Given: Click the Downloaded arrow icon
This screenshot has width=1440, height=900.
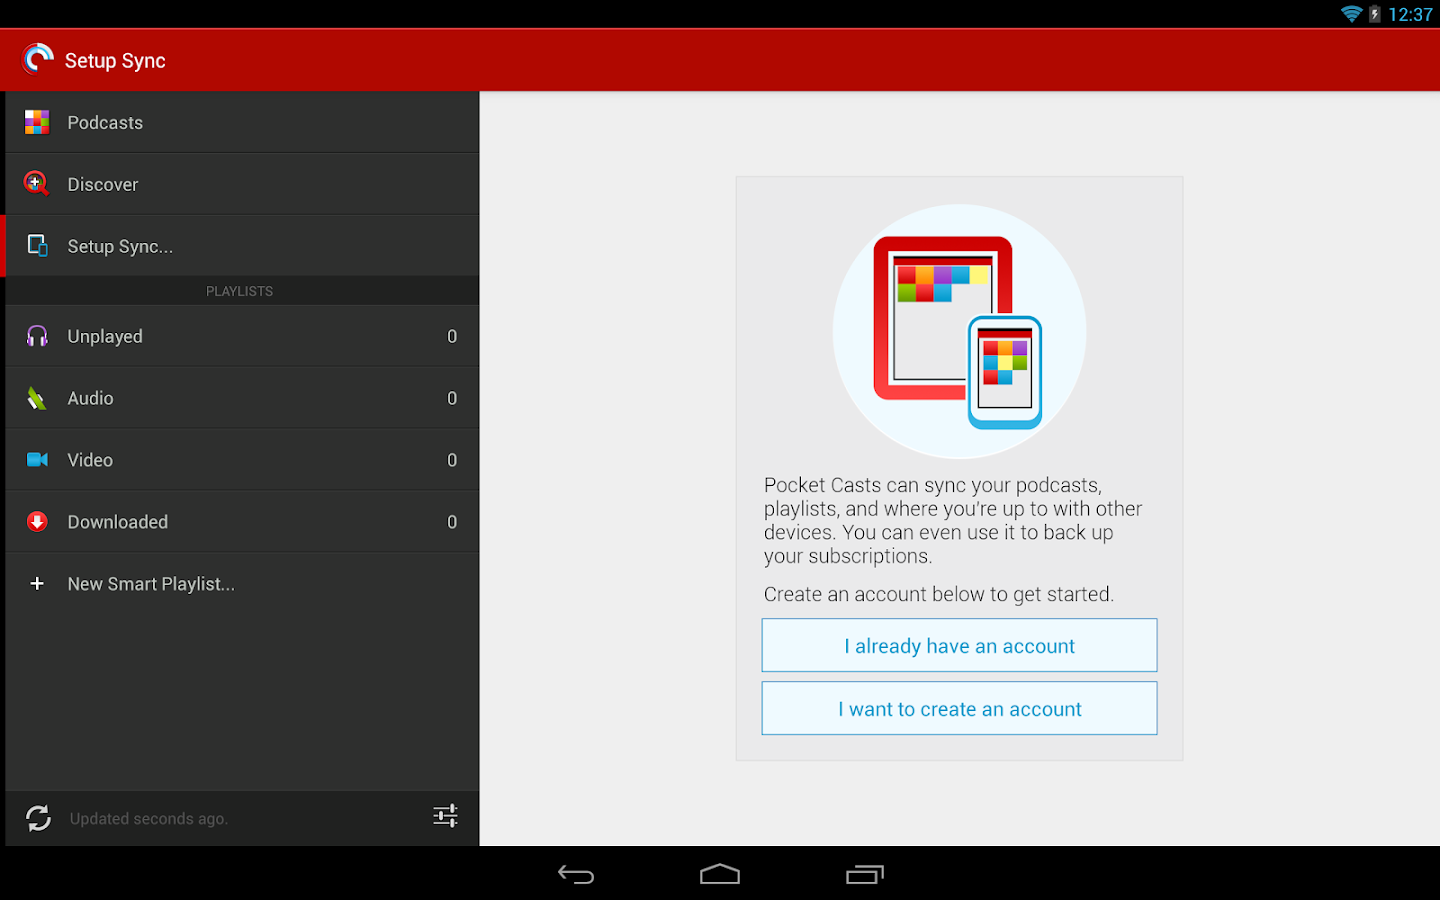Looking at the screenshot, I should [37, 521].
